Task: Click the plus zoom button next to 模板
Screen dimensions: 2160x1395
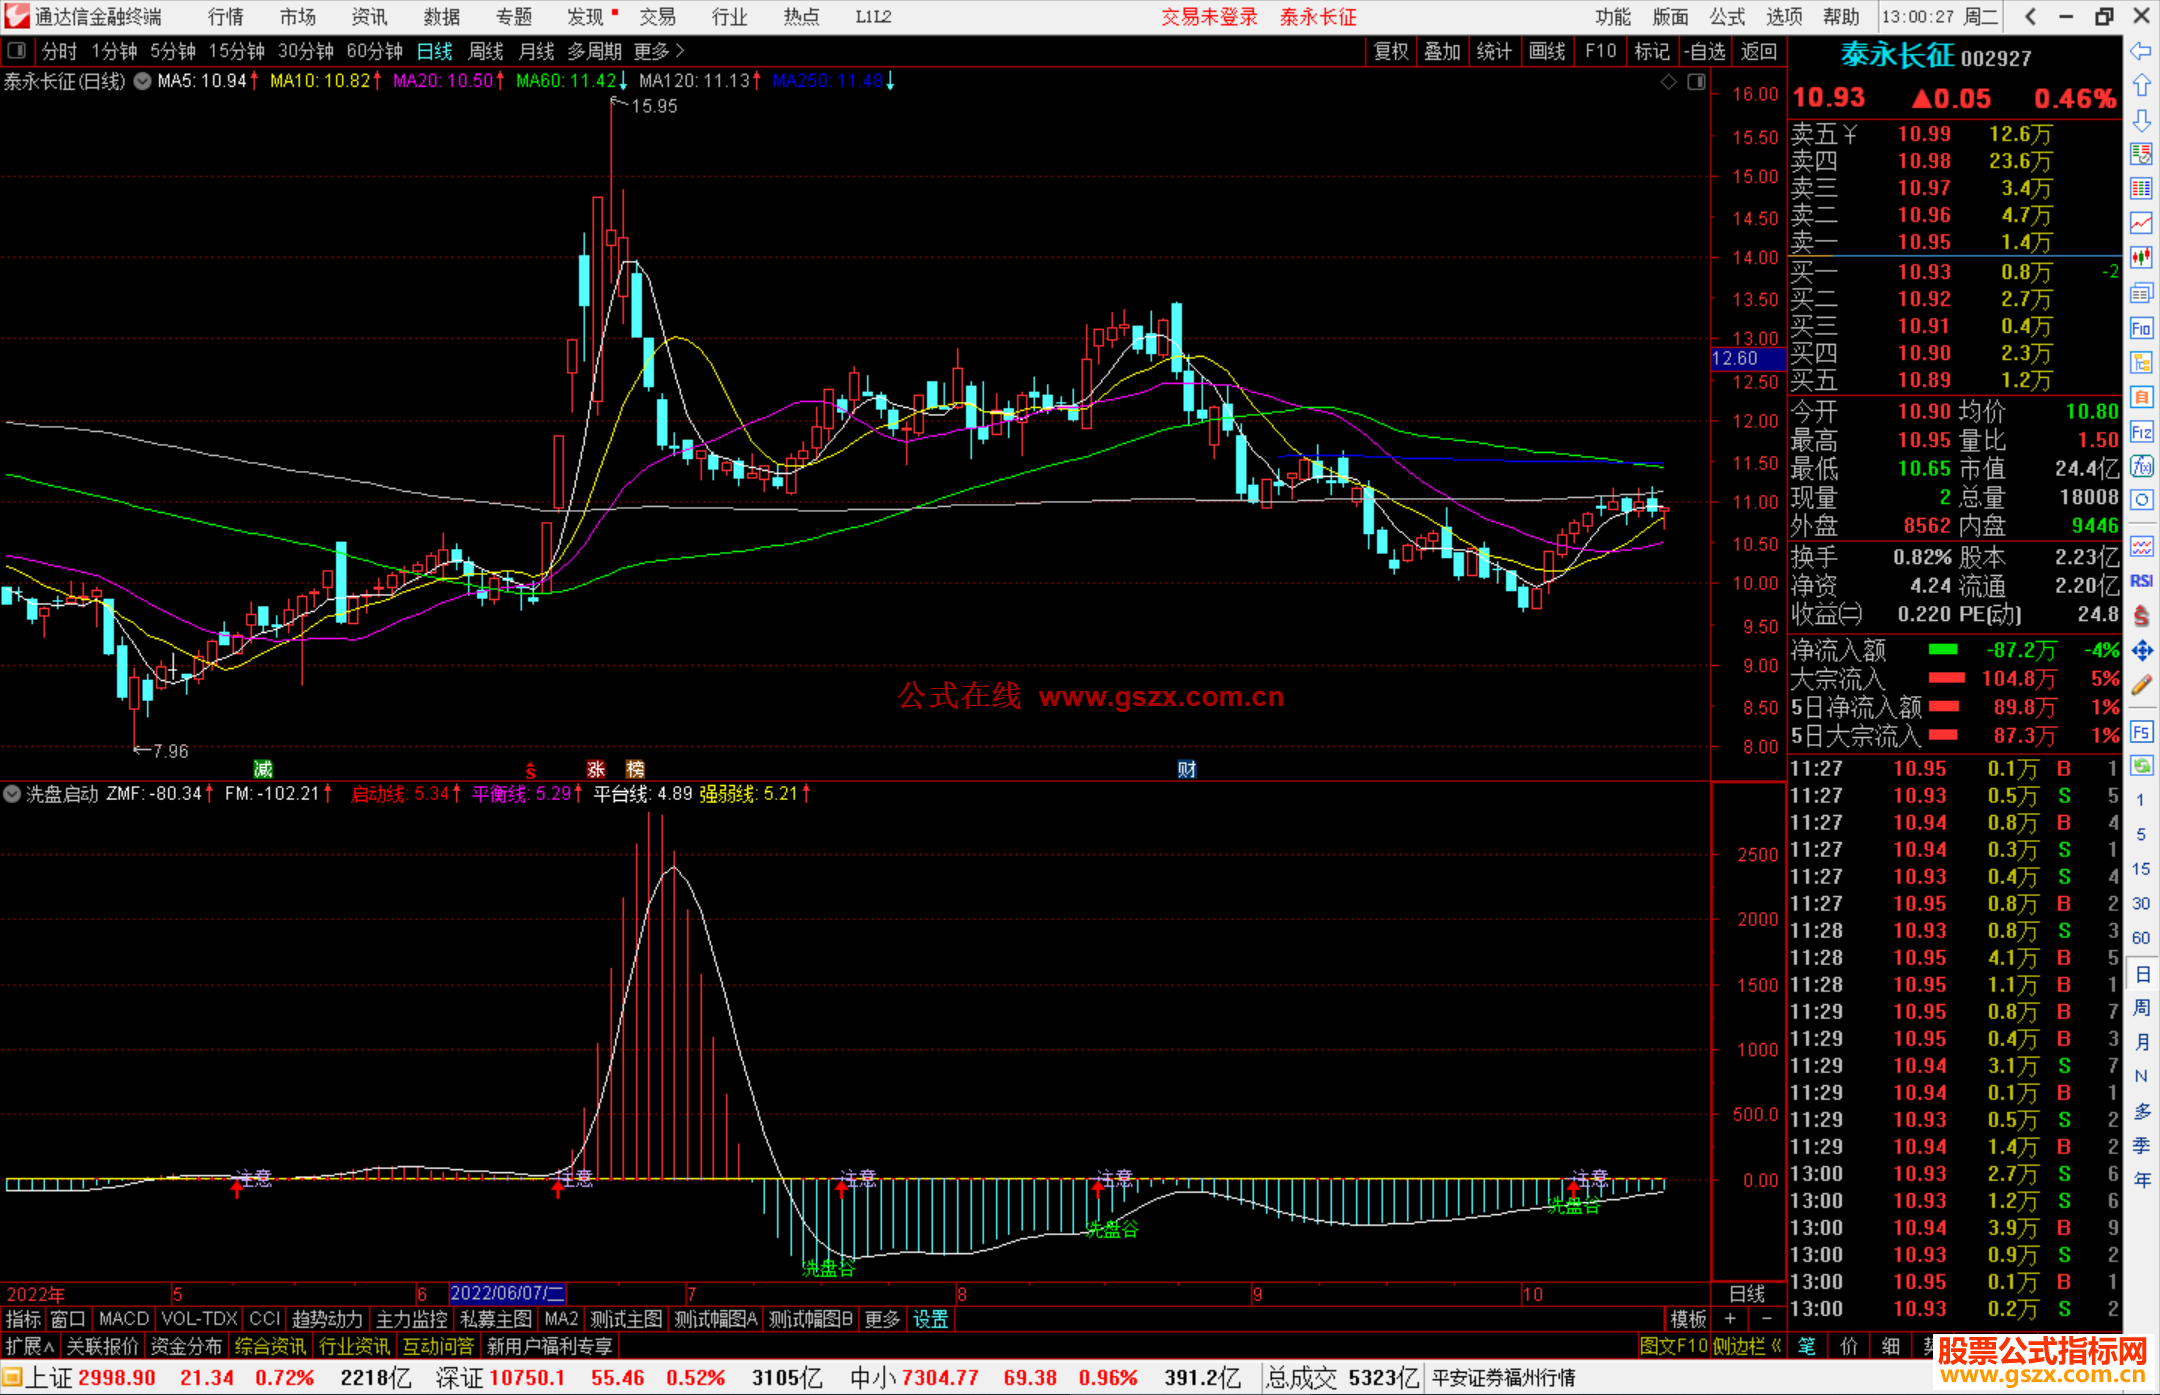Action: tap(1731, 1320)
